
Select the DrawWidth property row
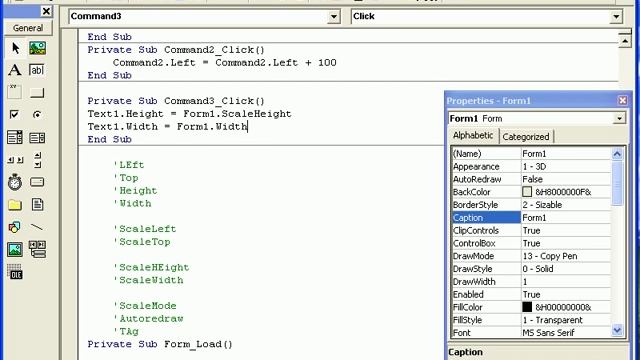tap(531, 282)
